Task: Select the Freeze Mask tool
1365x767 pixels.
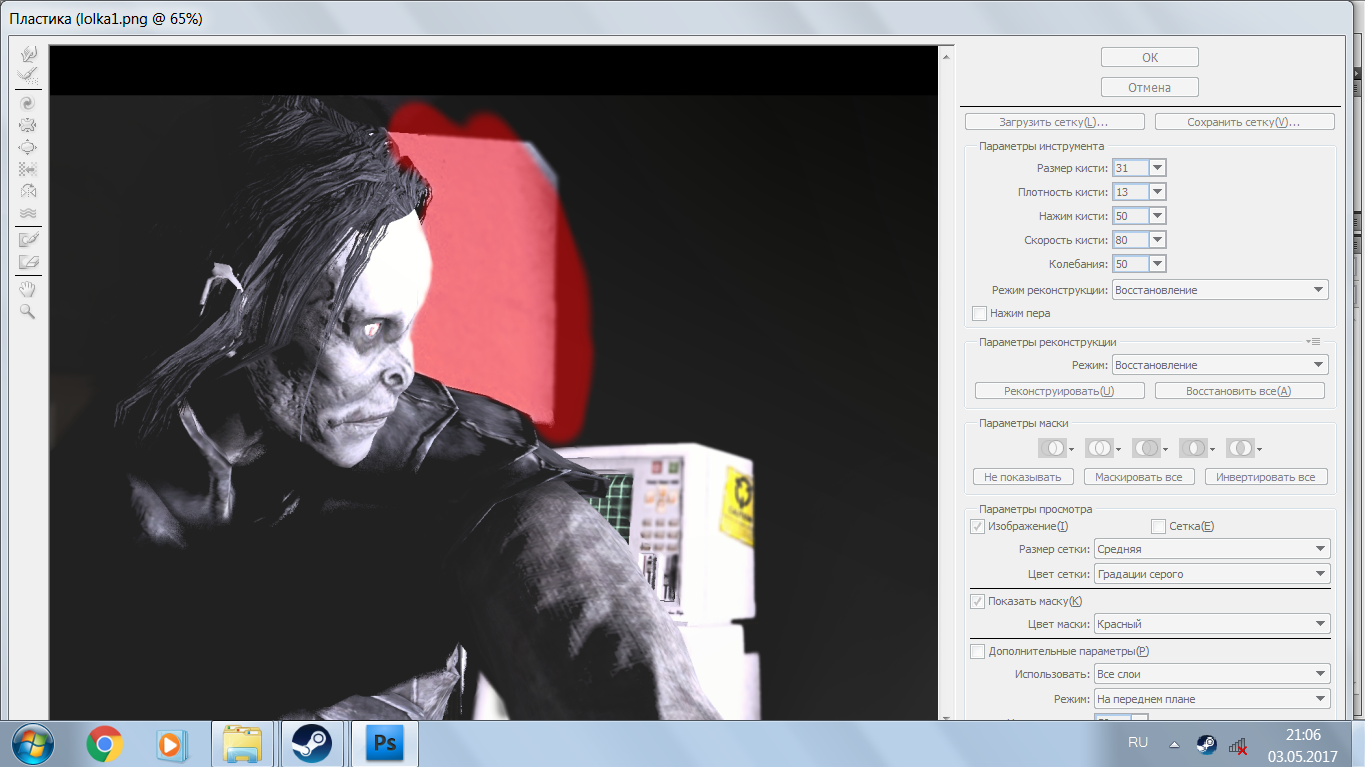Action: coord(28,239)
